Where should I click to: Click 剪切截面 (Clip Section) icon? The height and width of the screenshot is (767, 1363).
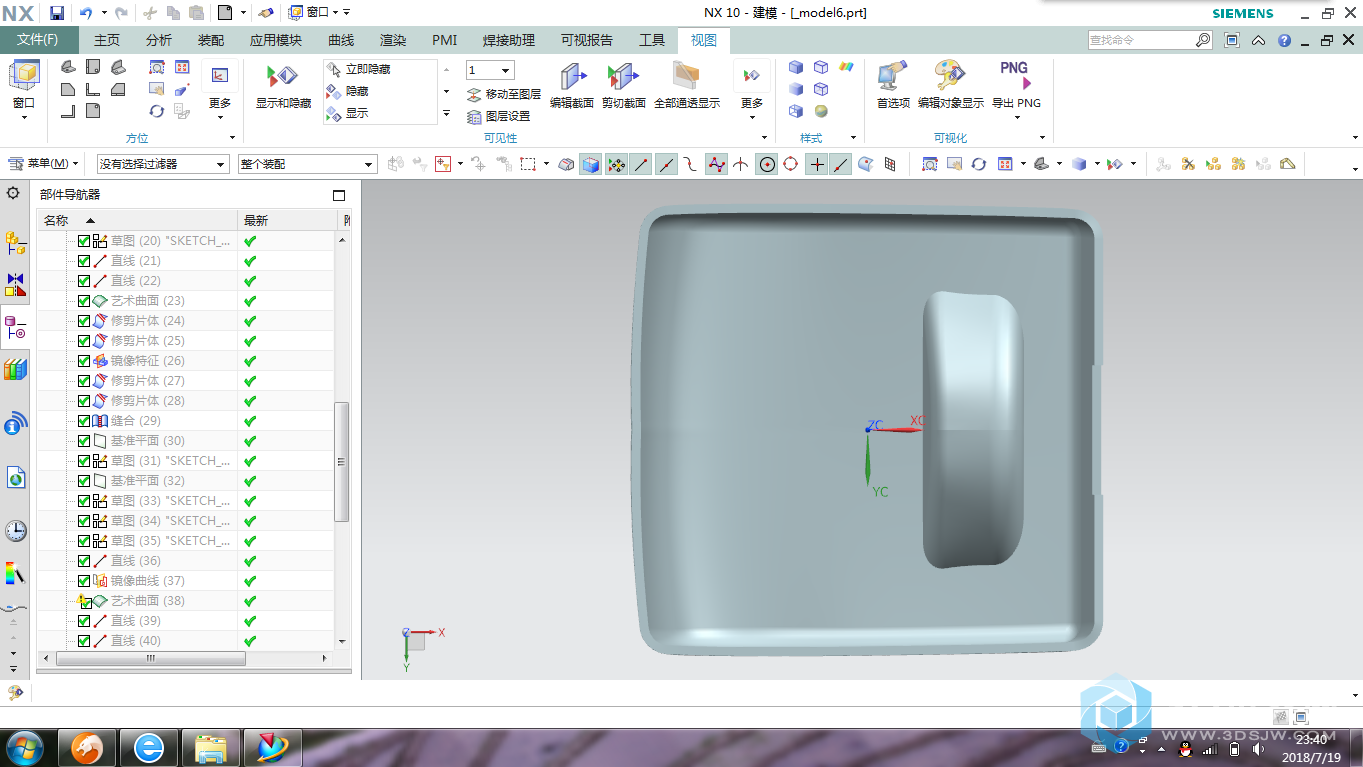pyautogui.click(x=623, y=77)
